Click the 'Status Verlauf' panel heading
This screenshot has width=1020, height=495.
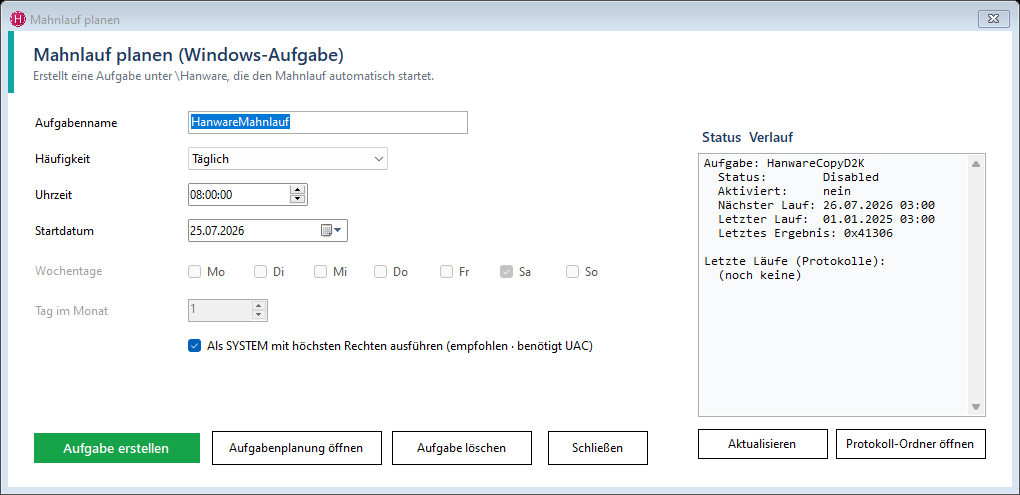click(747, 138)
